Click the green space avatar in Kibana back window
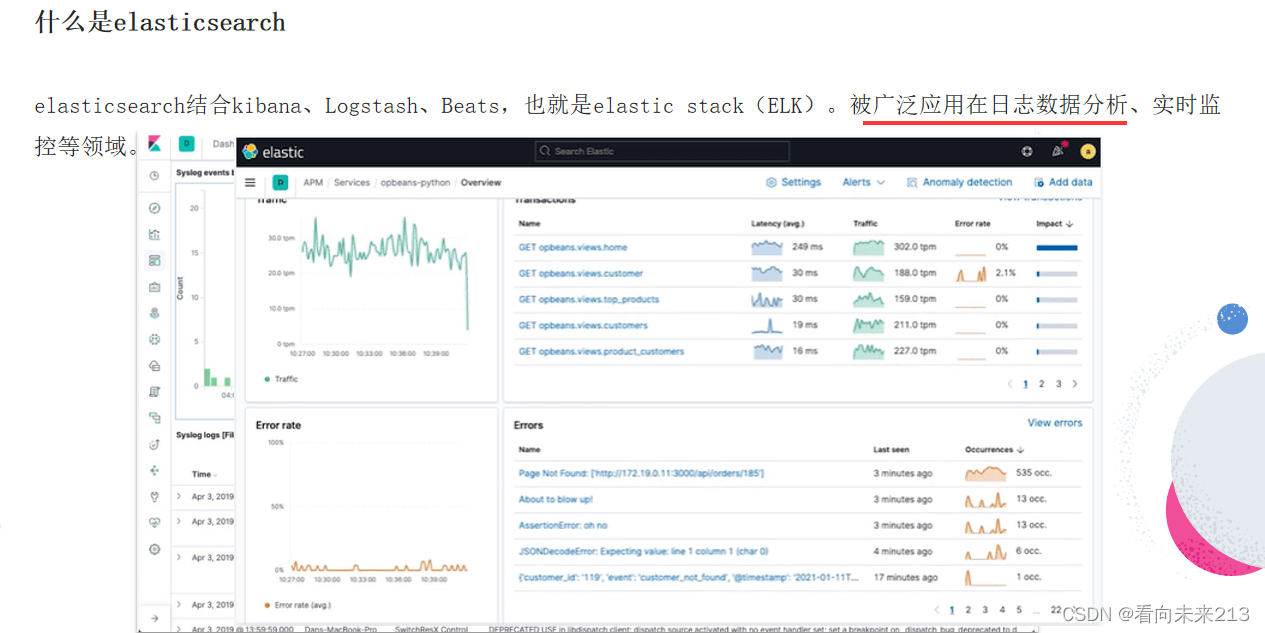The image size is (1265, 633). click(186, 144)
